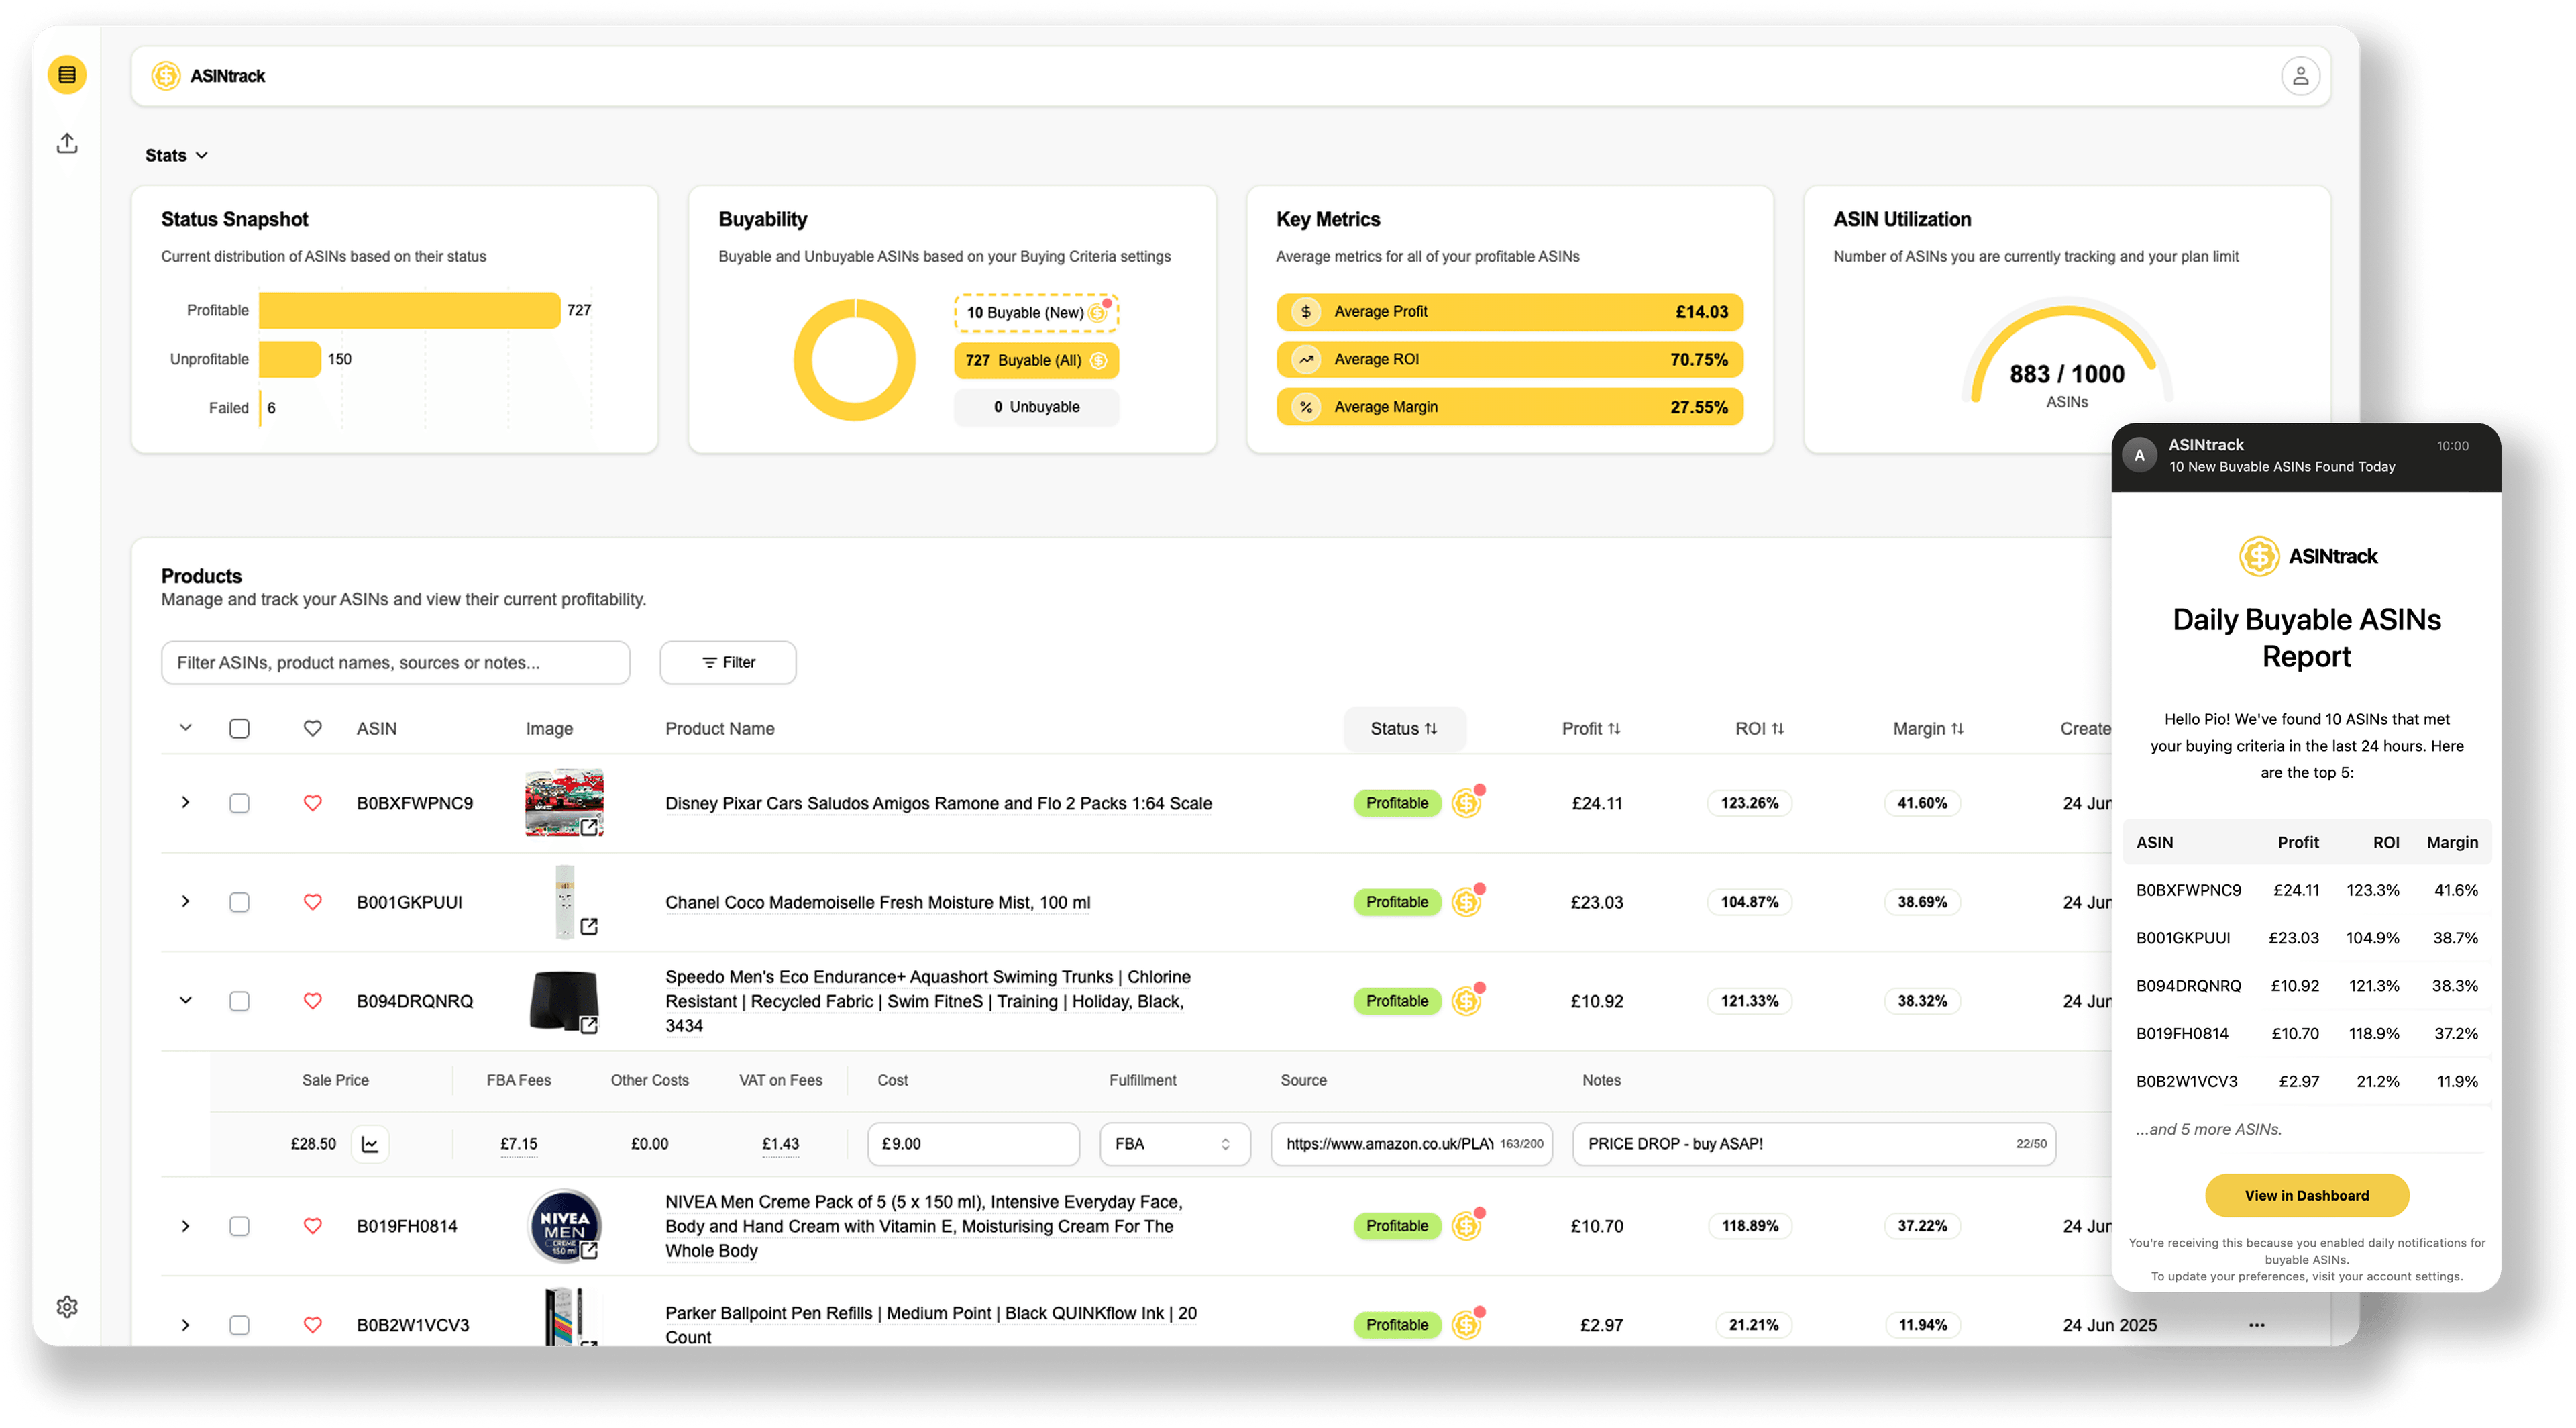2576x1428 pixels.
Task: Expand the Disney Pixar Cars row
Action: click(x=185, y=802)
